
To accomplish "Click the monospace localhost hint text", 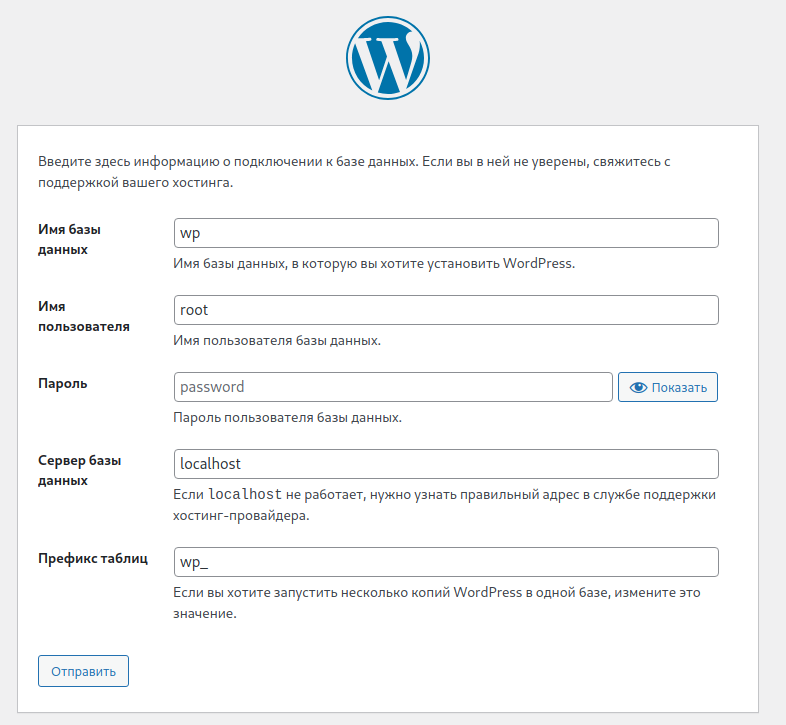I will 245,494.
